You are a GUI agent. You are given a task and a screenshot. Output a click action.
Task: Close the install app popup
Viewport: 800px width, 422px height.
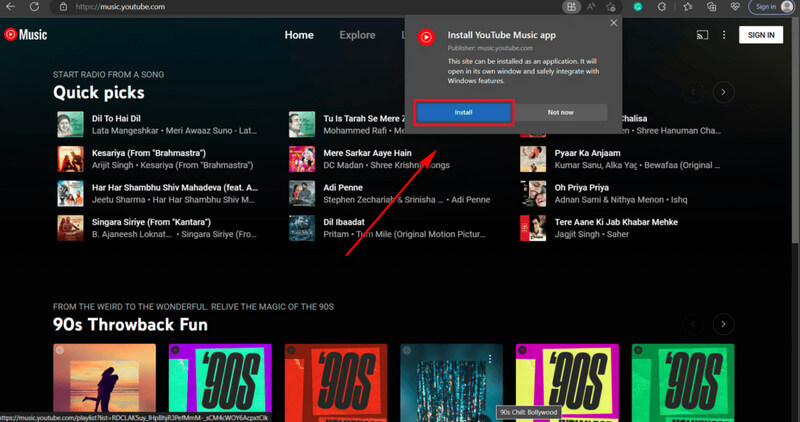pos(614,23)
